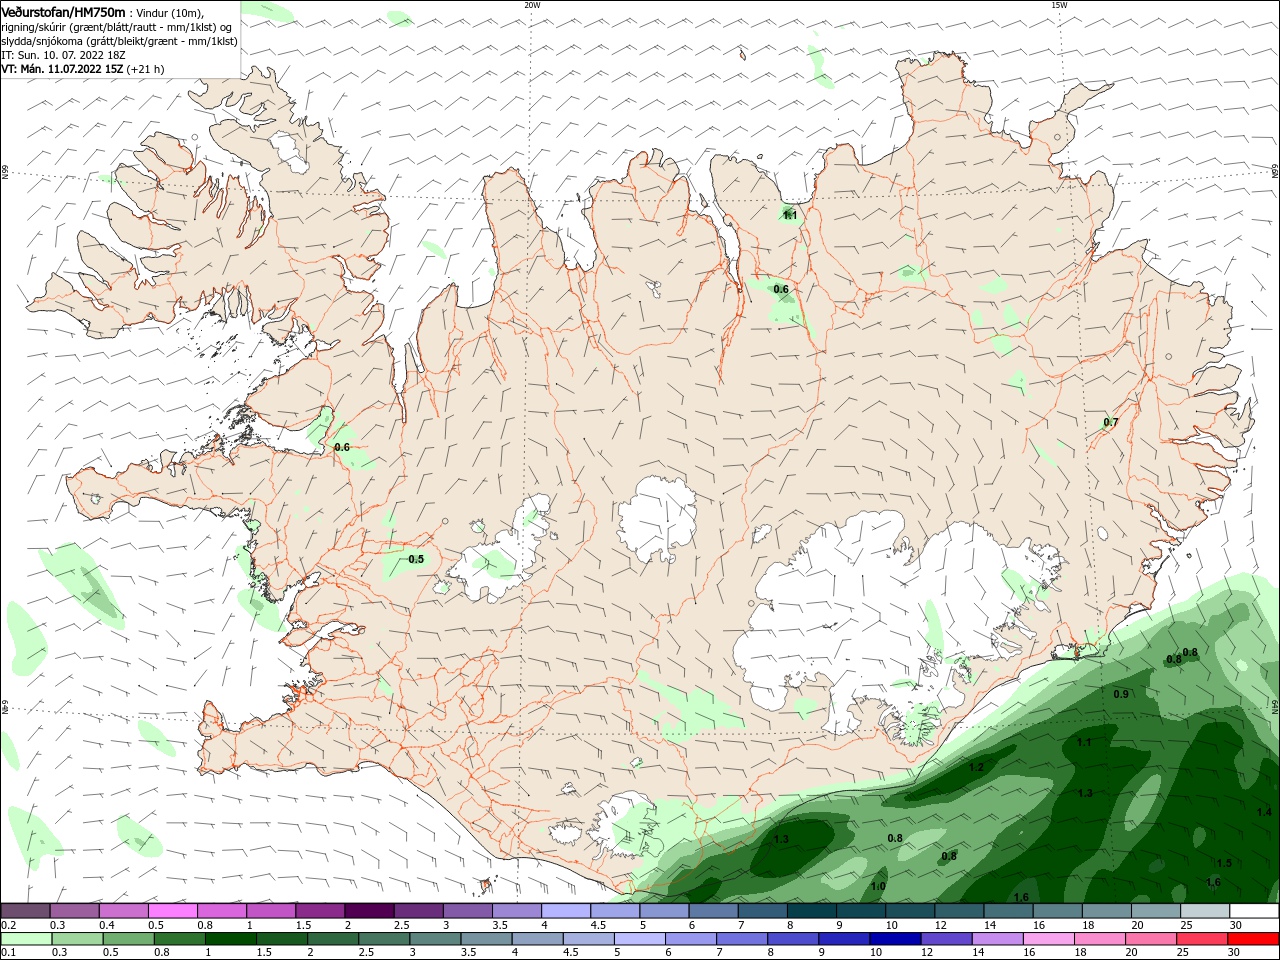Click the bright pink upper-row swatch labeled 0.5
Screen dimensions: 1280x960
[172, 910]
